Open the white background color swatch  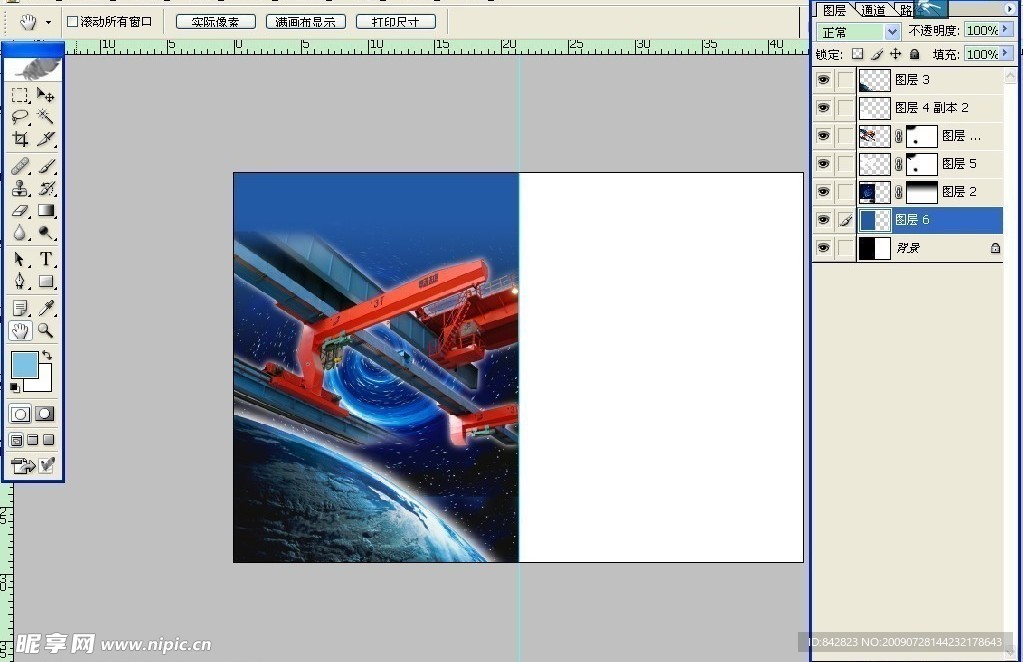pyautogui.click(x=43, y=384)
